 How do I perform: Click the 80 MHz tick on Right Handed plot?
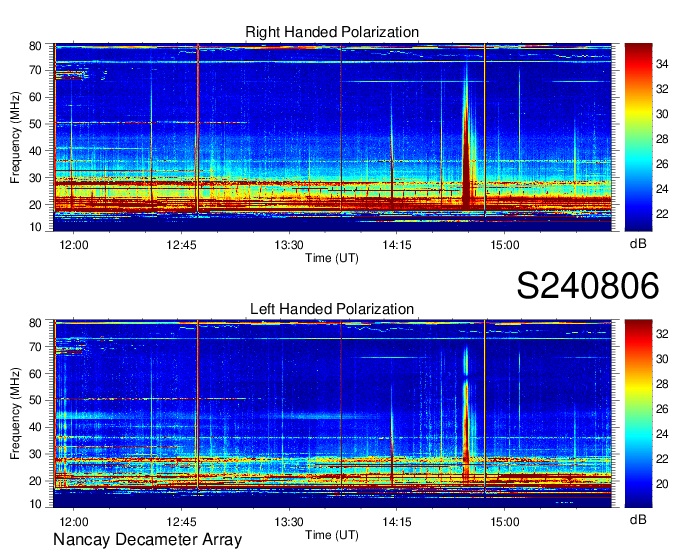[x=35, y=46]
